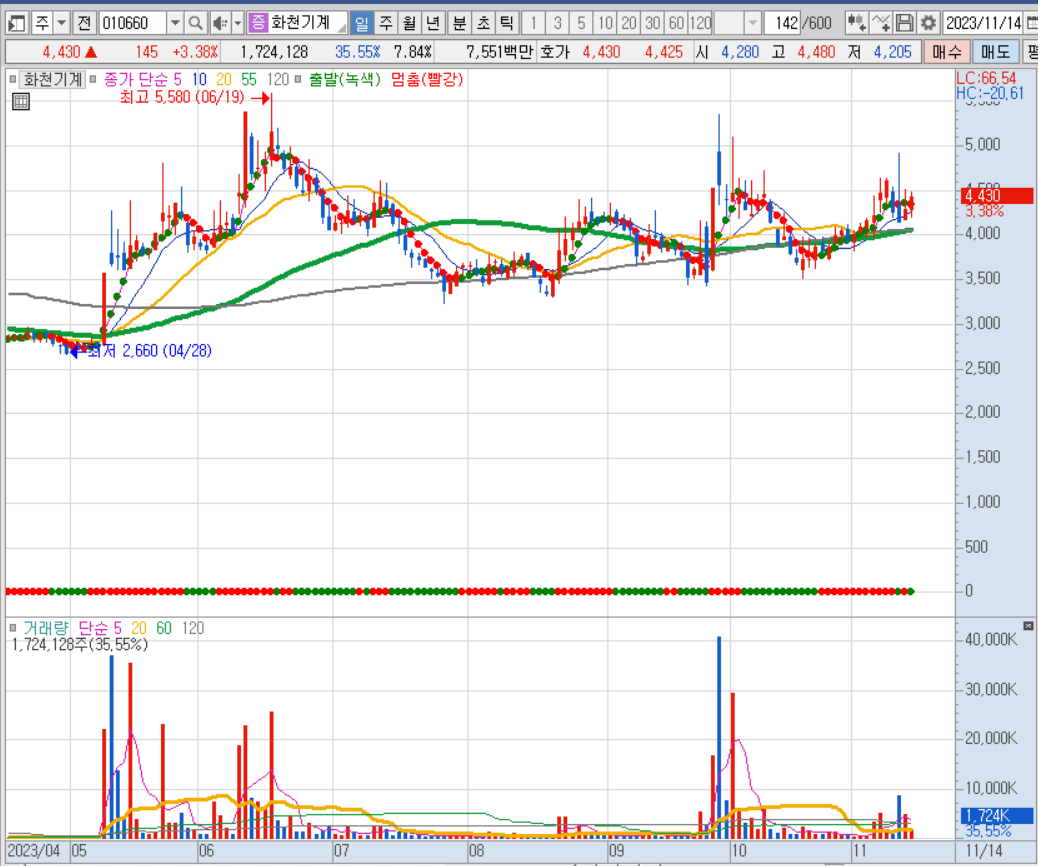Select the 10 interval button
This screenshot has width=1038, height=866.
(605, 24)
